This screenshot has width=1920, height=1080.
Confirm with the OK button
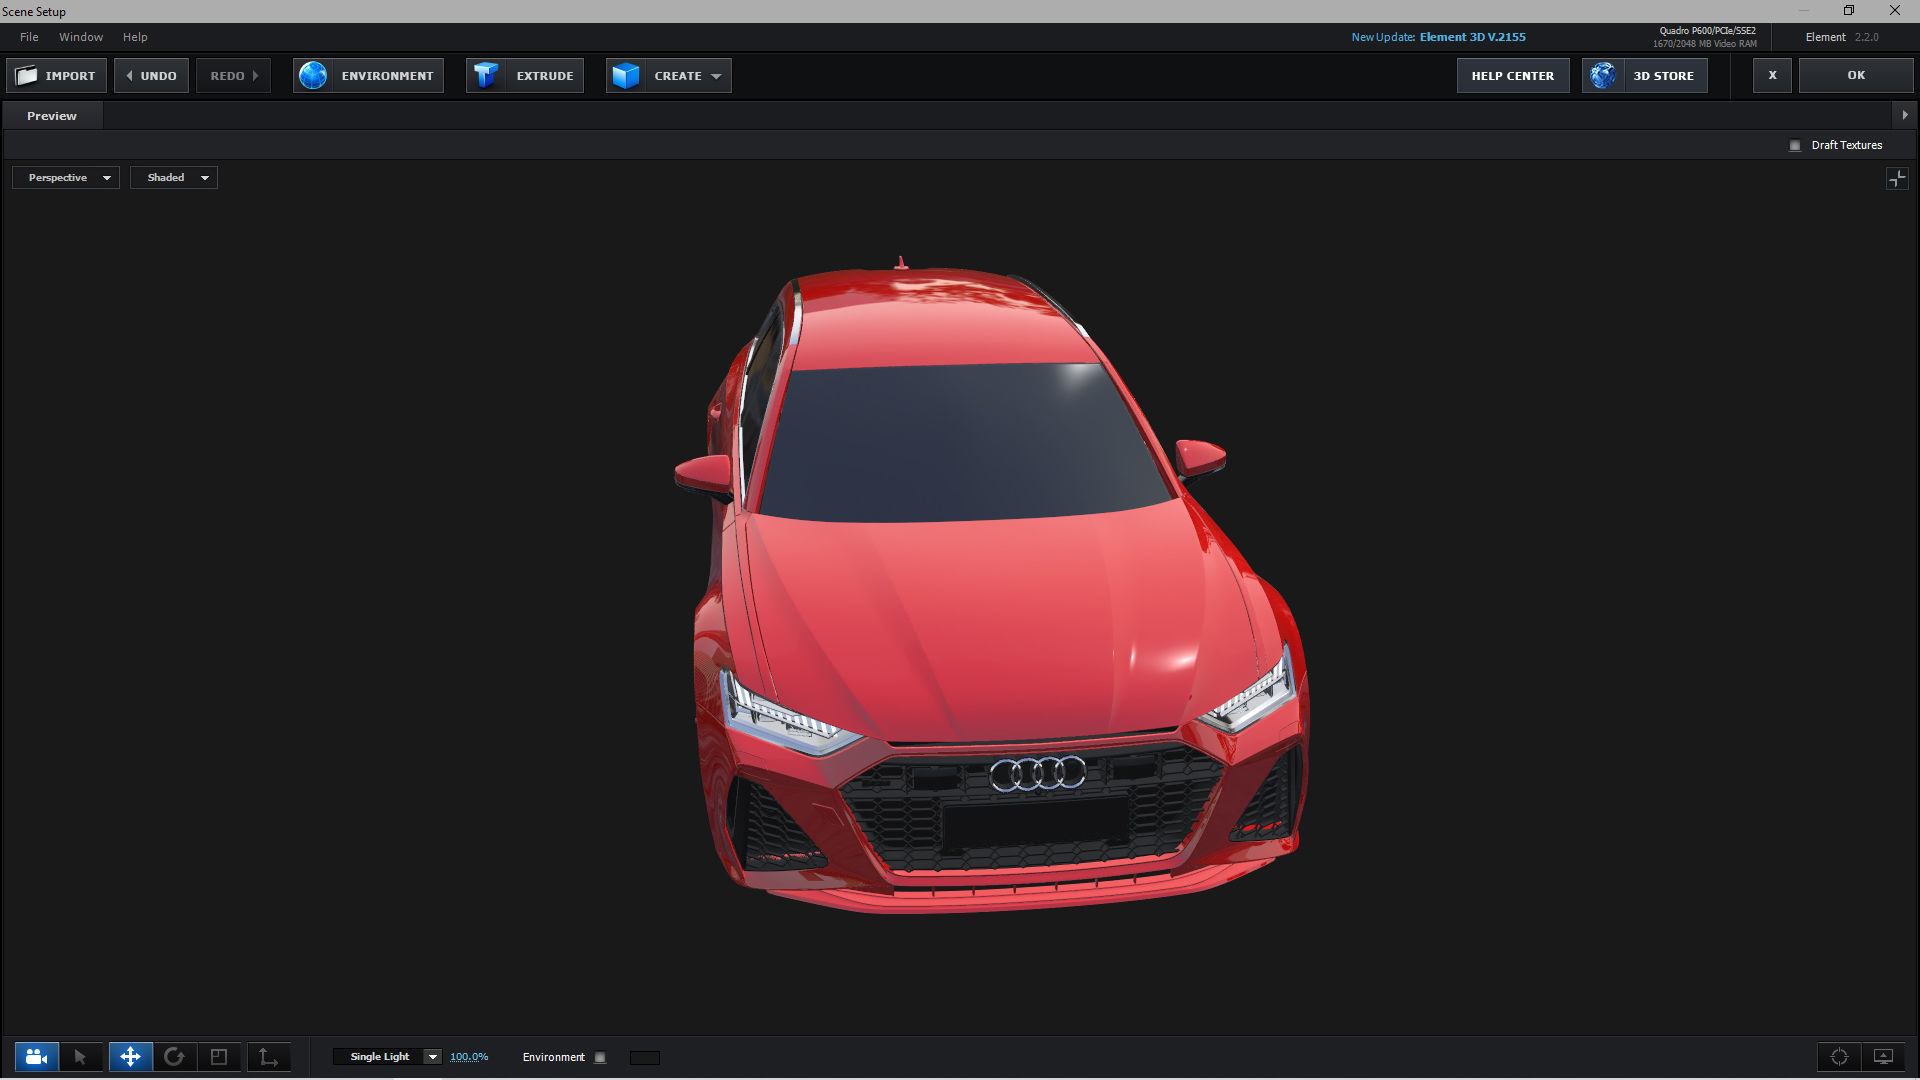point(1856,76)
